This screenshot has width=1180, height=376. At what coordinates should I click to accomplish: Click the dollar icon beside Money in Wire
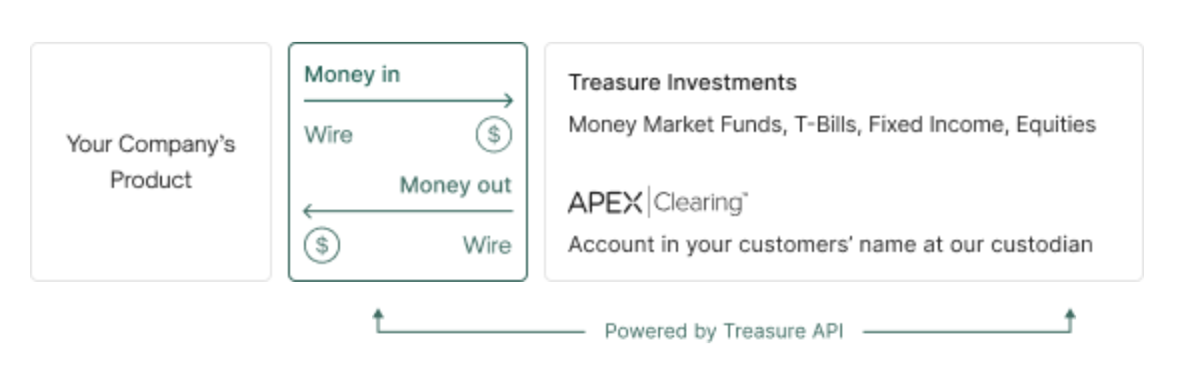coord(494,135)
